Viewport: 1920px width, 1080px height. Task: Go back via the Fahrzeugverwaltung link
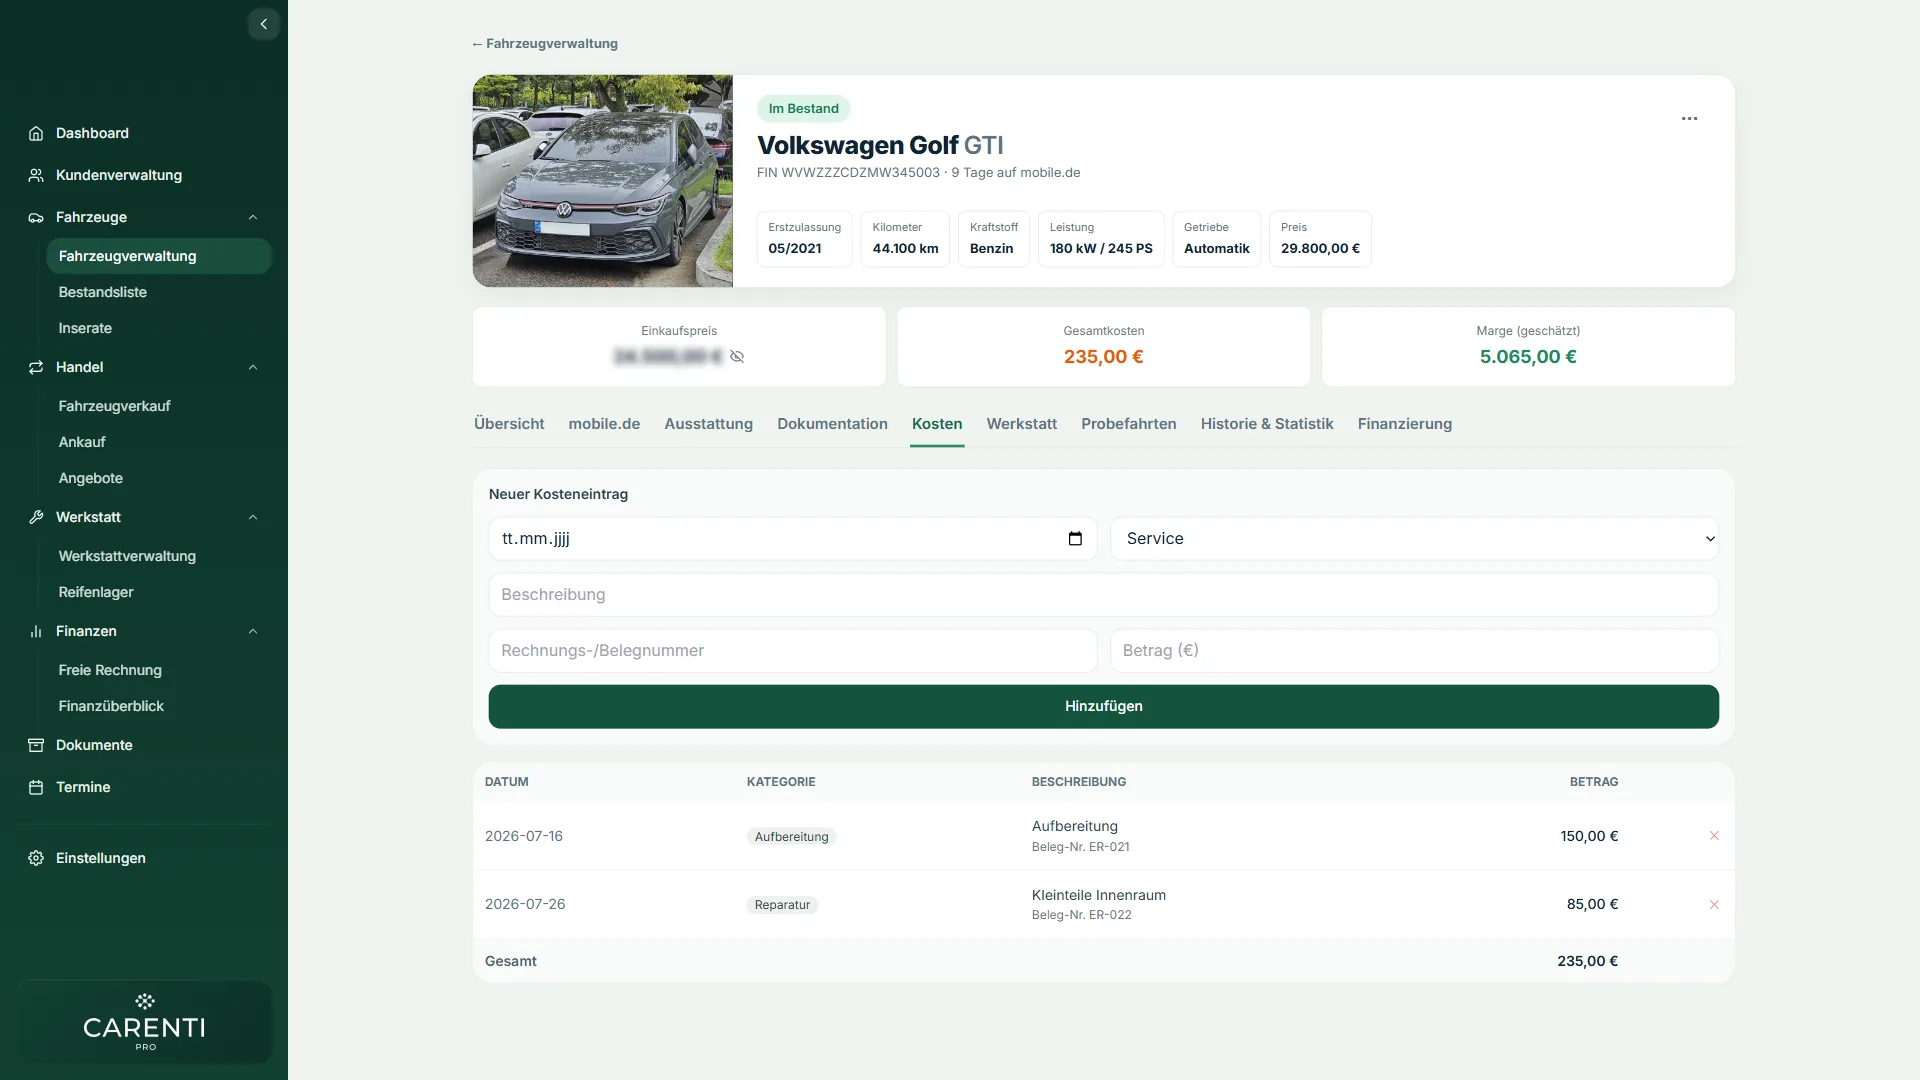[x=545, y=44]
